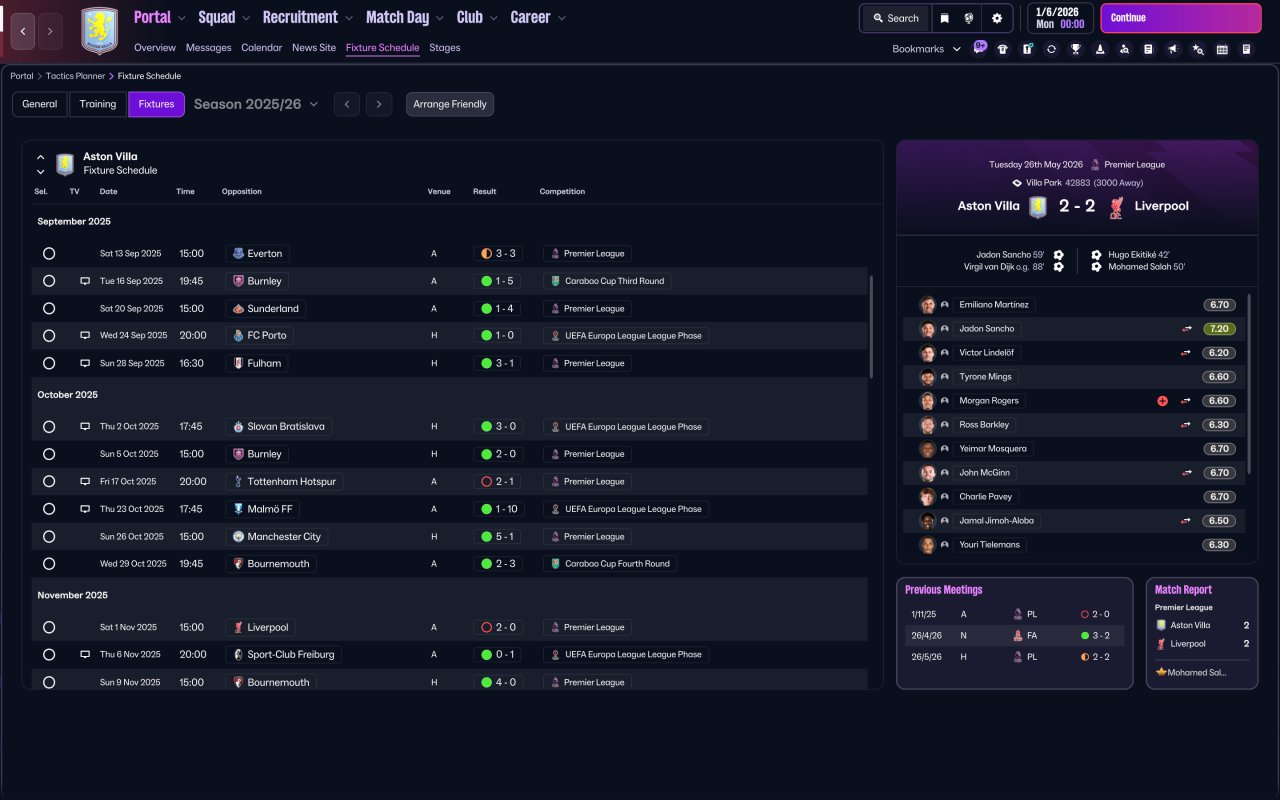The height and width of the screenshot is (800, 1280).
Task: Open the Tactics Planner breadcrumb link
Action: pyautogui.click(x=75, y=76)
